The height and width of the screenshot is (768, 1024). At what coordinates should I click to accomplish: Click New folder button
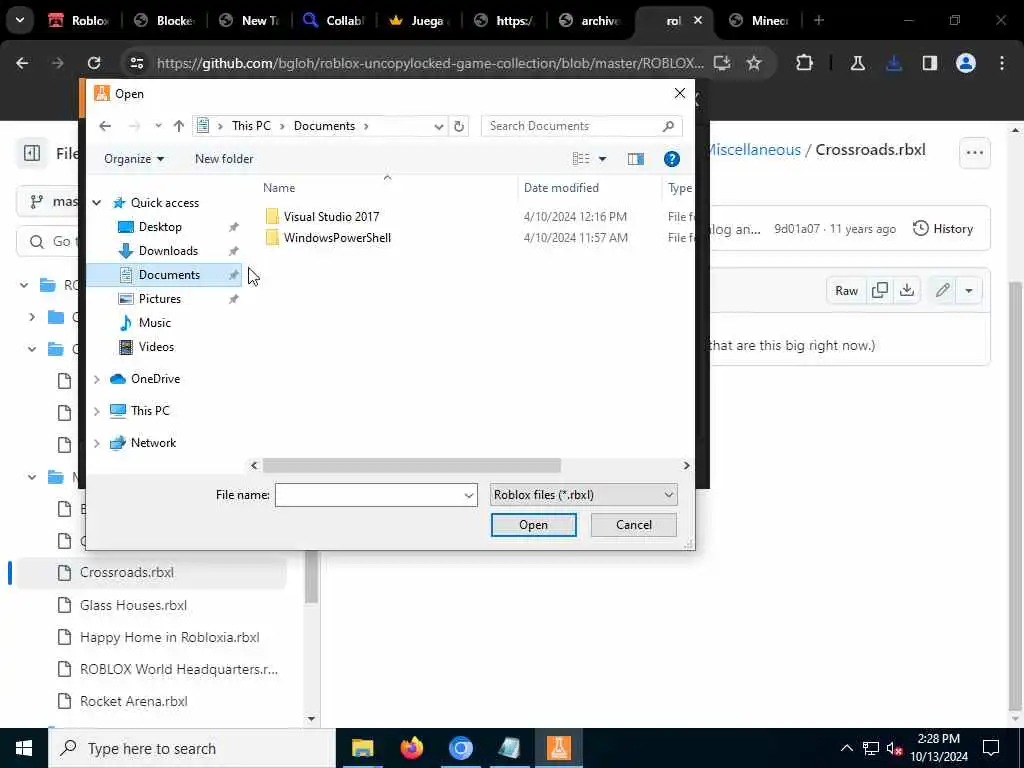click(224, 159)
